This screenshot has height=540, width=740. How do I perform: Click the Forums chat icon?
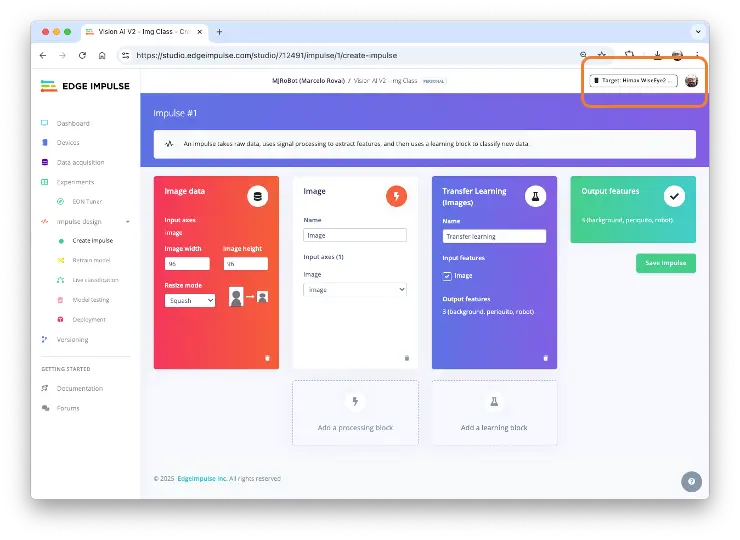(45, 408)
